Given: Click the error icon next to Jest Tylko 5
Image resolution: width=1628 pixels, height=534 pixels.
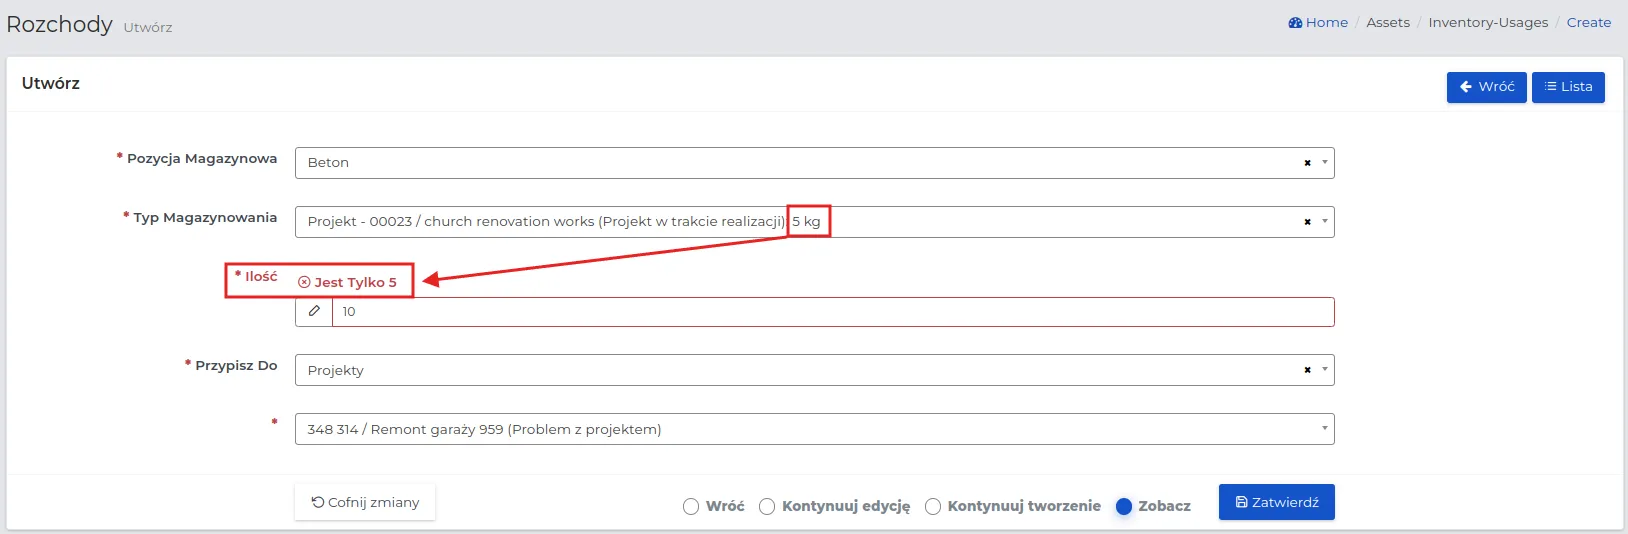Looking at the screenshot, I should tap(304, 282).
